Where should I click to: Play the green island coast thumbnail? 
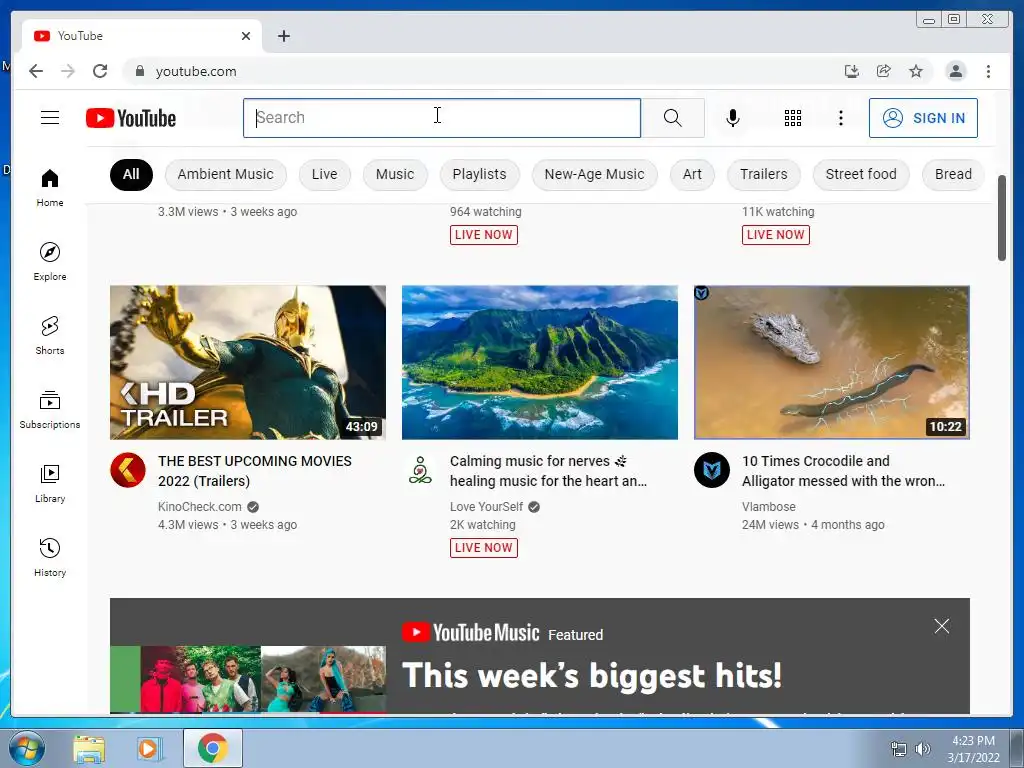tap(539, 362)
